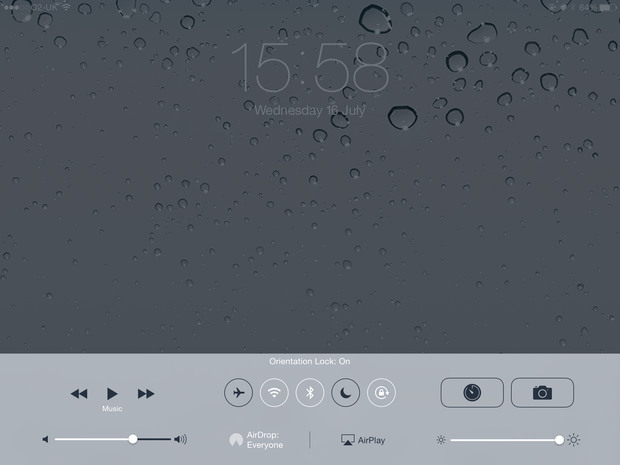Tap the 15:58 lock screen clock
Screen dimensions: 620x465
pyautogui.click(x=310, y=67)
